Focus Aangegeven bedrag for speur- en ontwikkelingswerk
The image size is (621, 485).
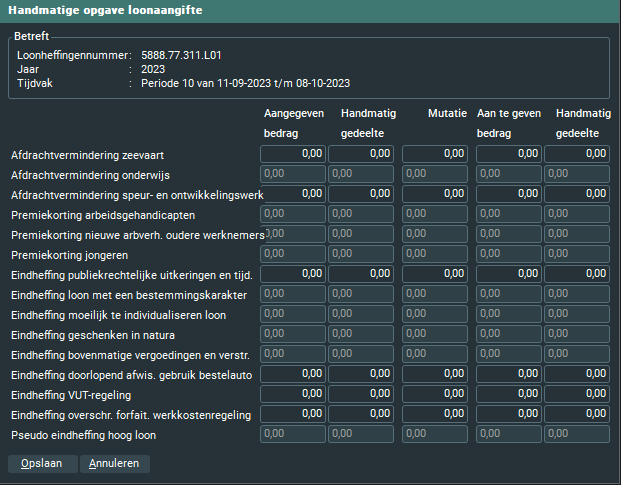292,194
